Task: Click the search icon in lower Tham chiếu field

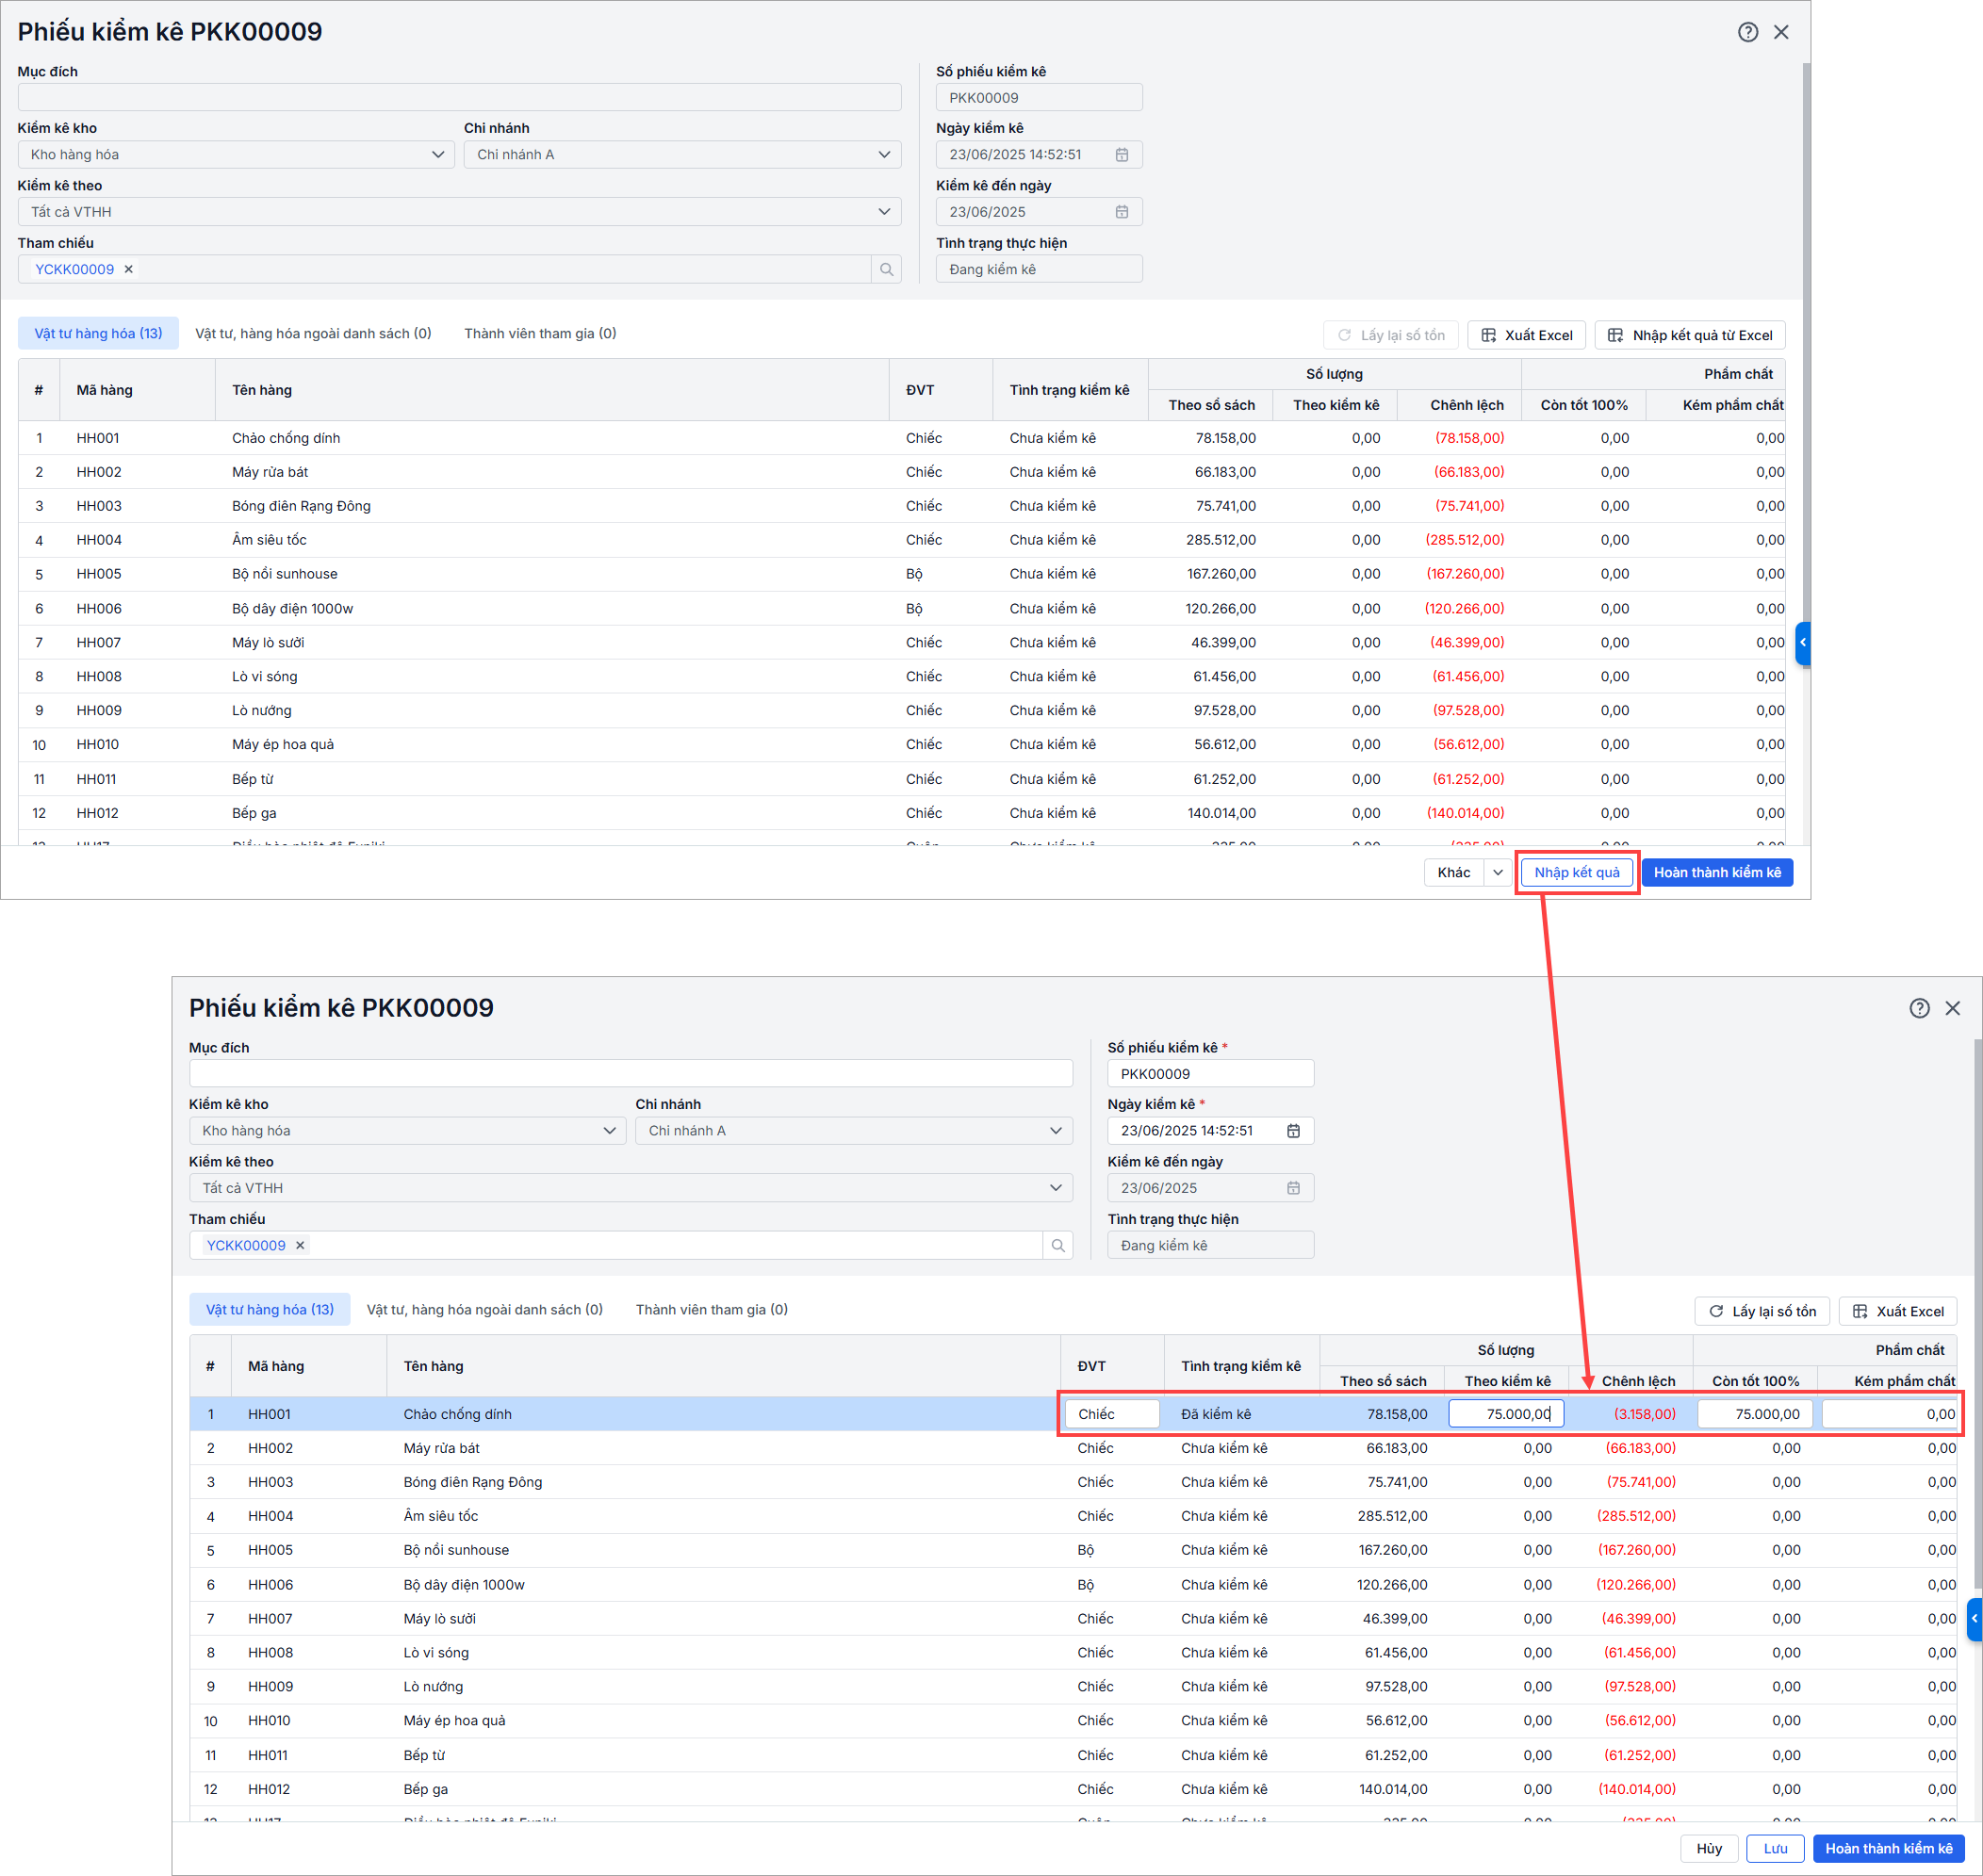Action: tap(1057, 1245)
